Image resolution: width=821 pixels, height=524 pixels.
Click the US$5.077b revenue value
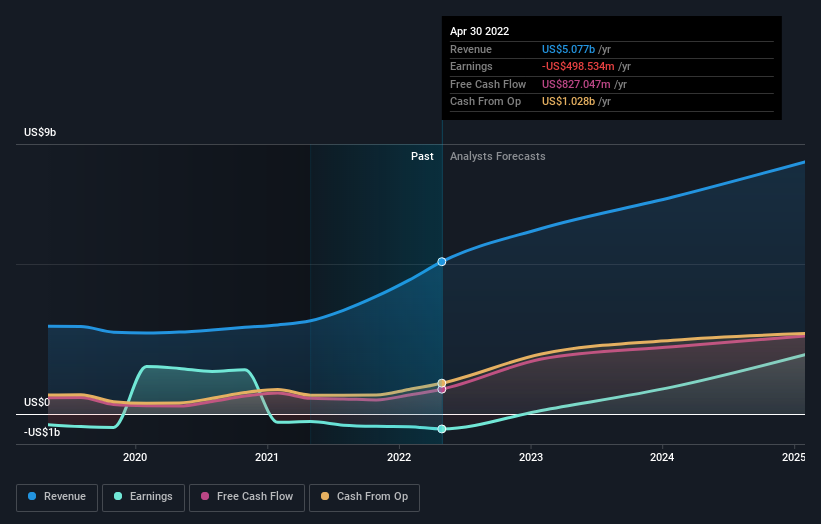(x=568, y=49)
